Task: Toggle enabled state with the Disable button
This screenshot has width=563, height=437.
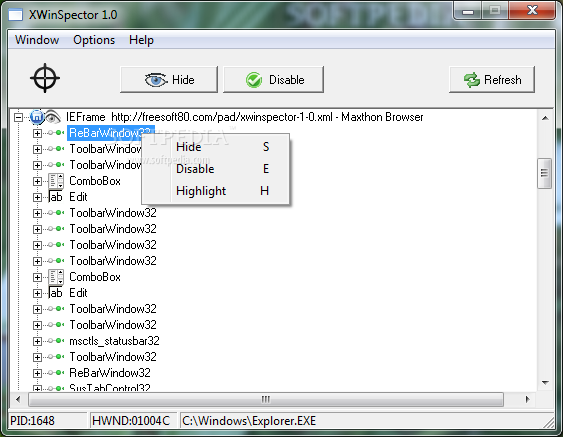Action: [273, 79]
